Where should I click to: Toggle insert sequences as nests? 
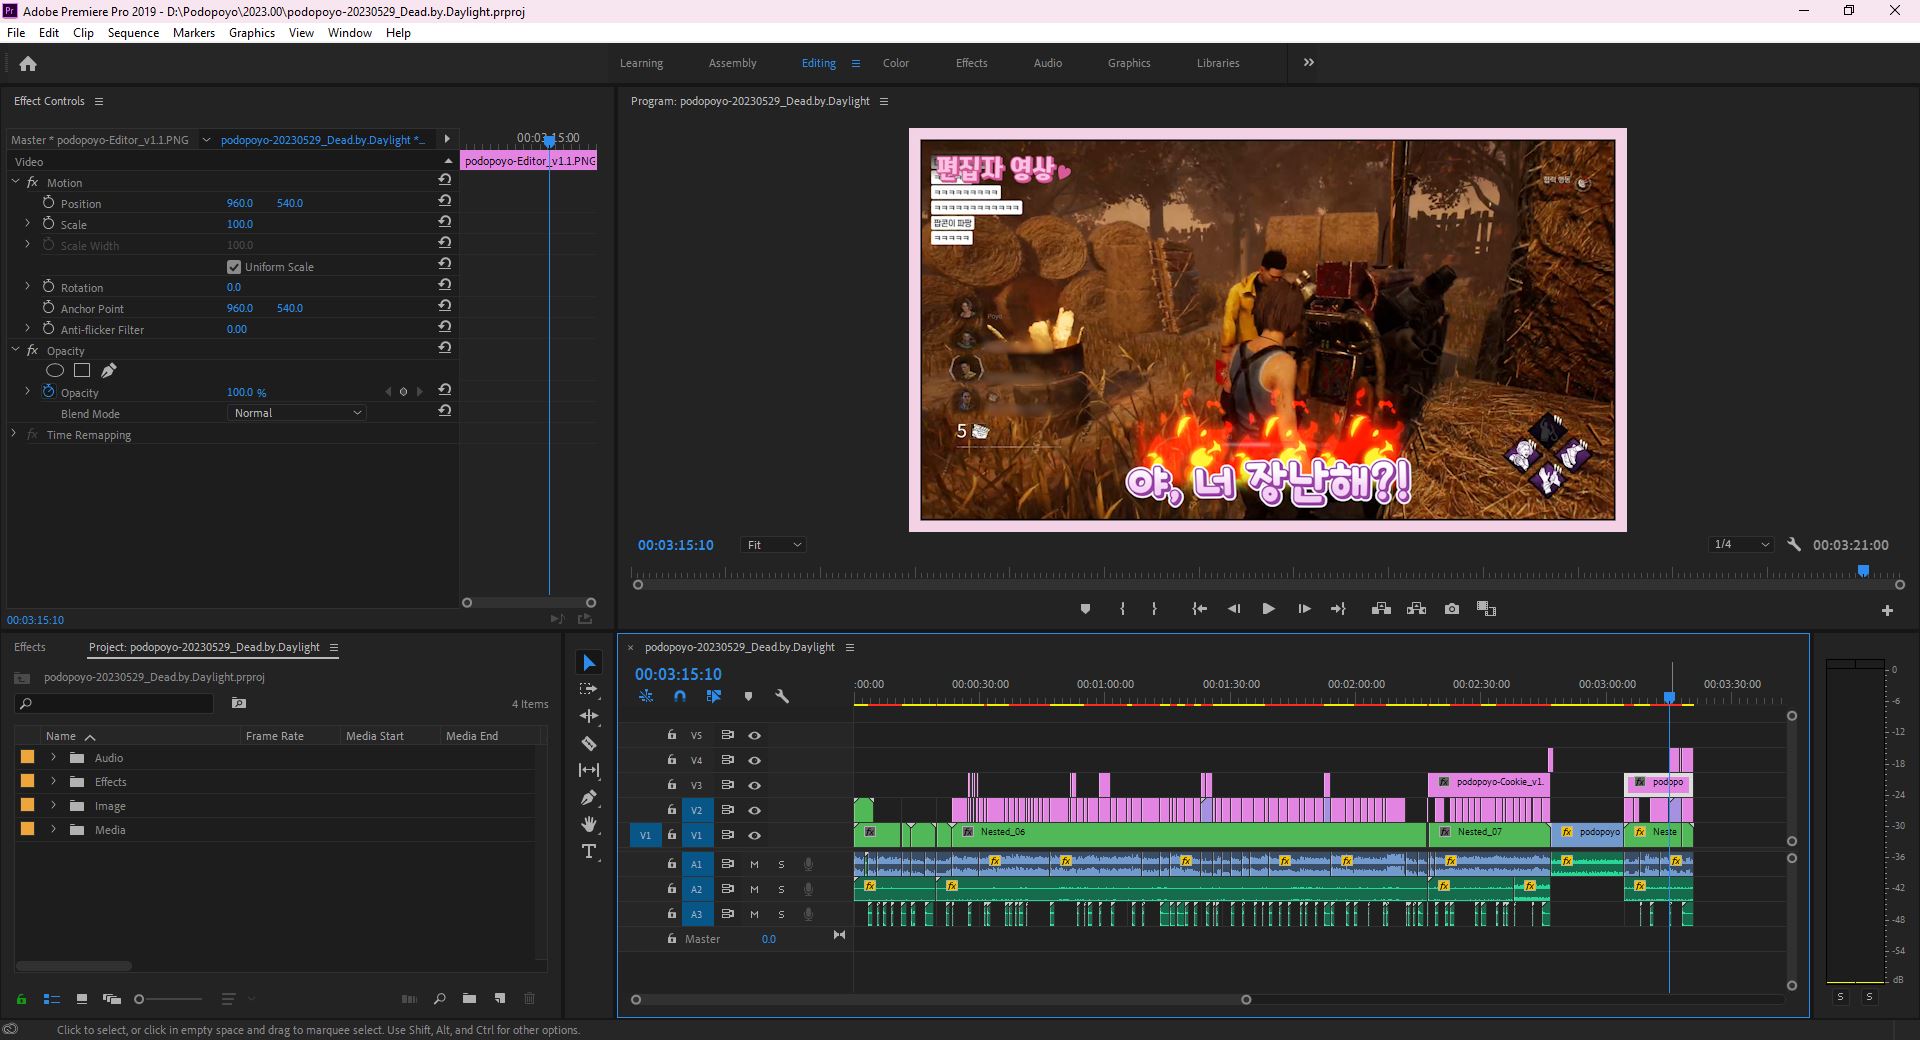pos(646,696)
